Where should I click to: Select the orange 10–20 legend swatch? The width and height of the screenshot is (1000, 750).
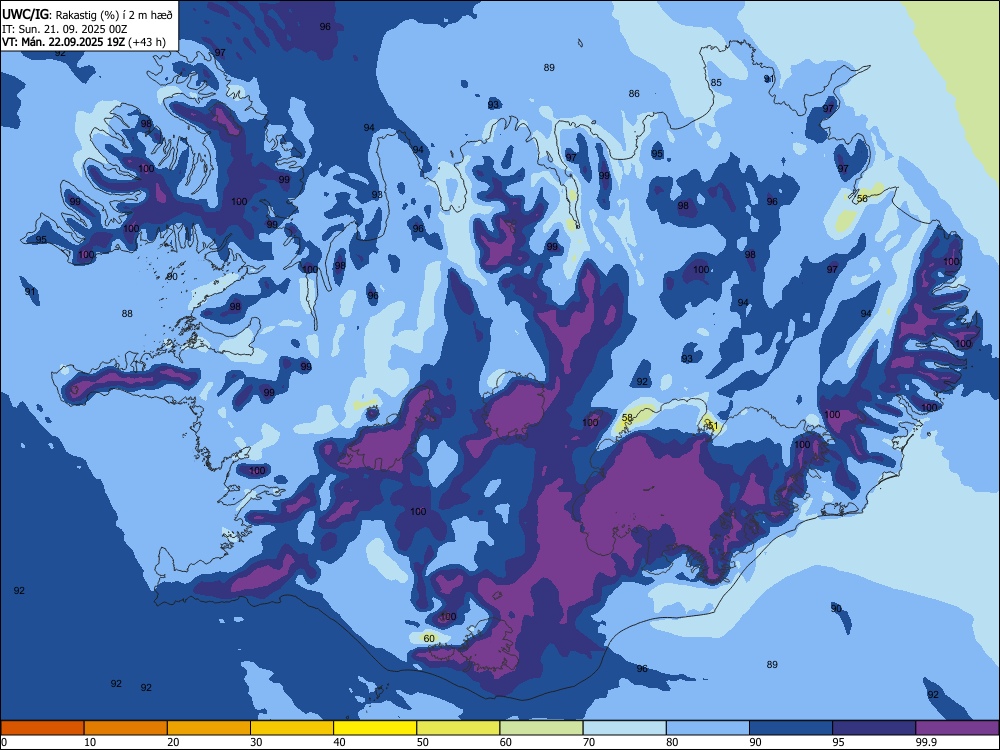126,728
